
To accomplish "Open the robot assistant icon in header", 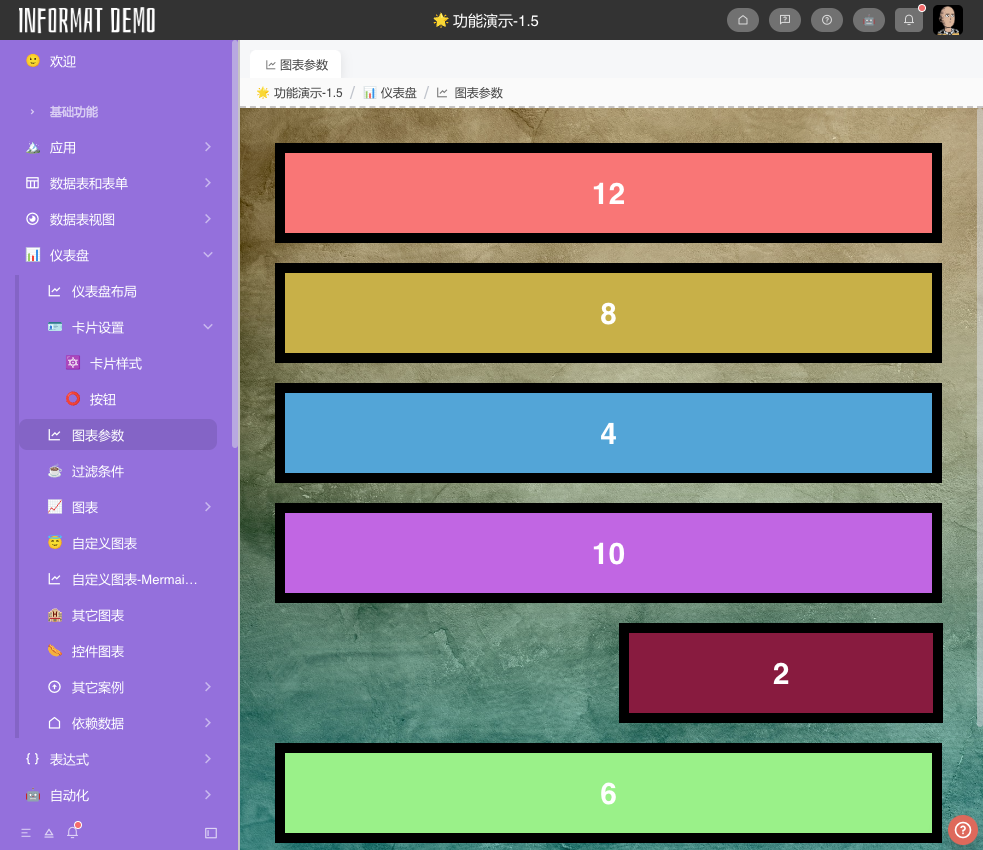I will tap(868, 20).
